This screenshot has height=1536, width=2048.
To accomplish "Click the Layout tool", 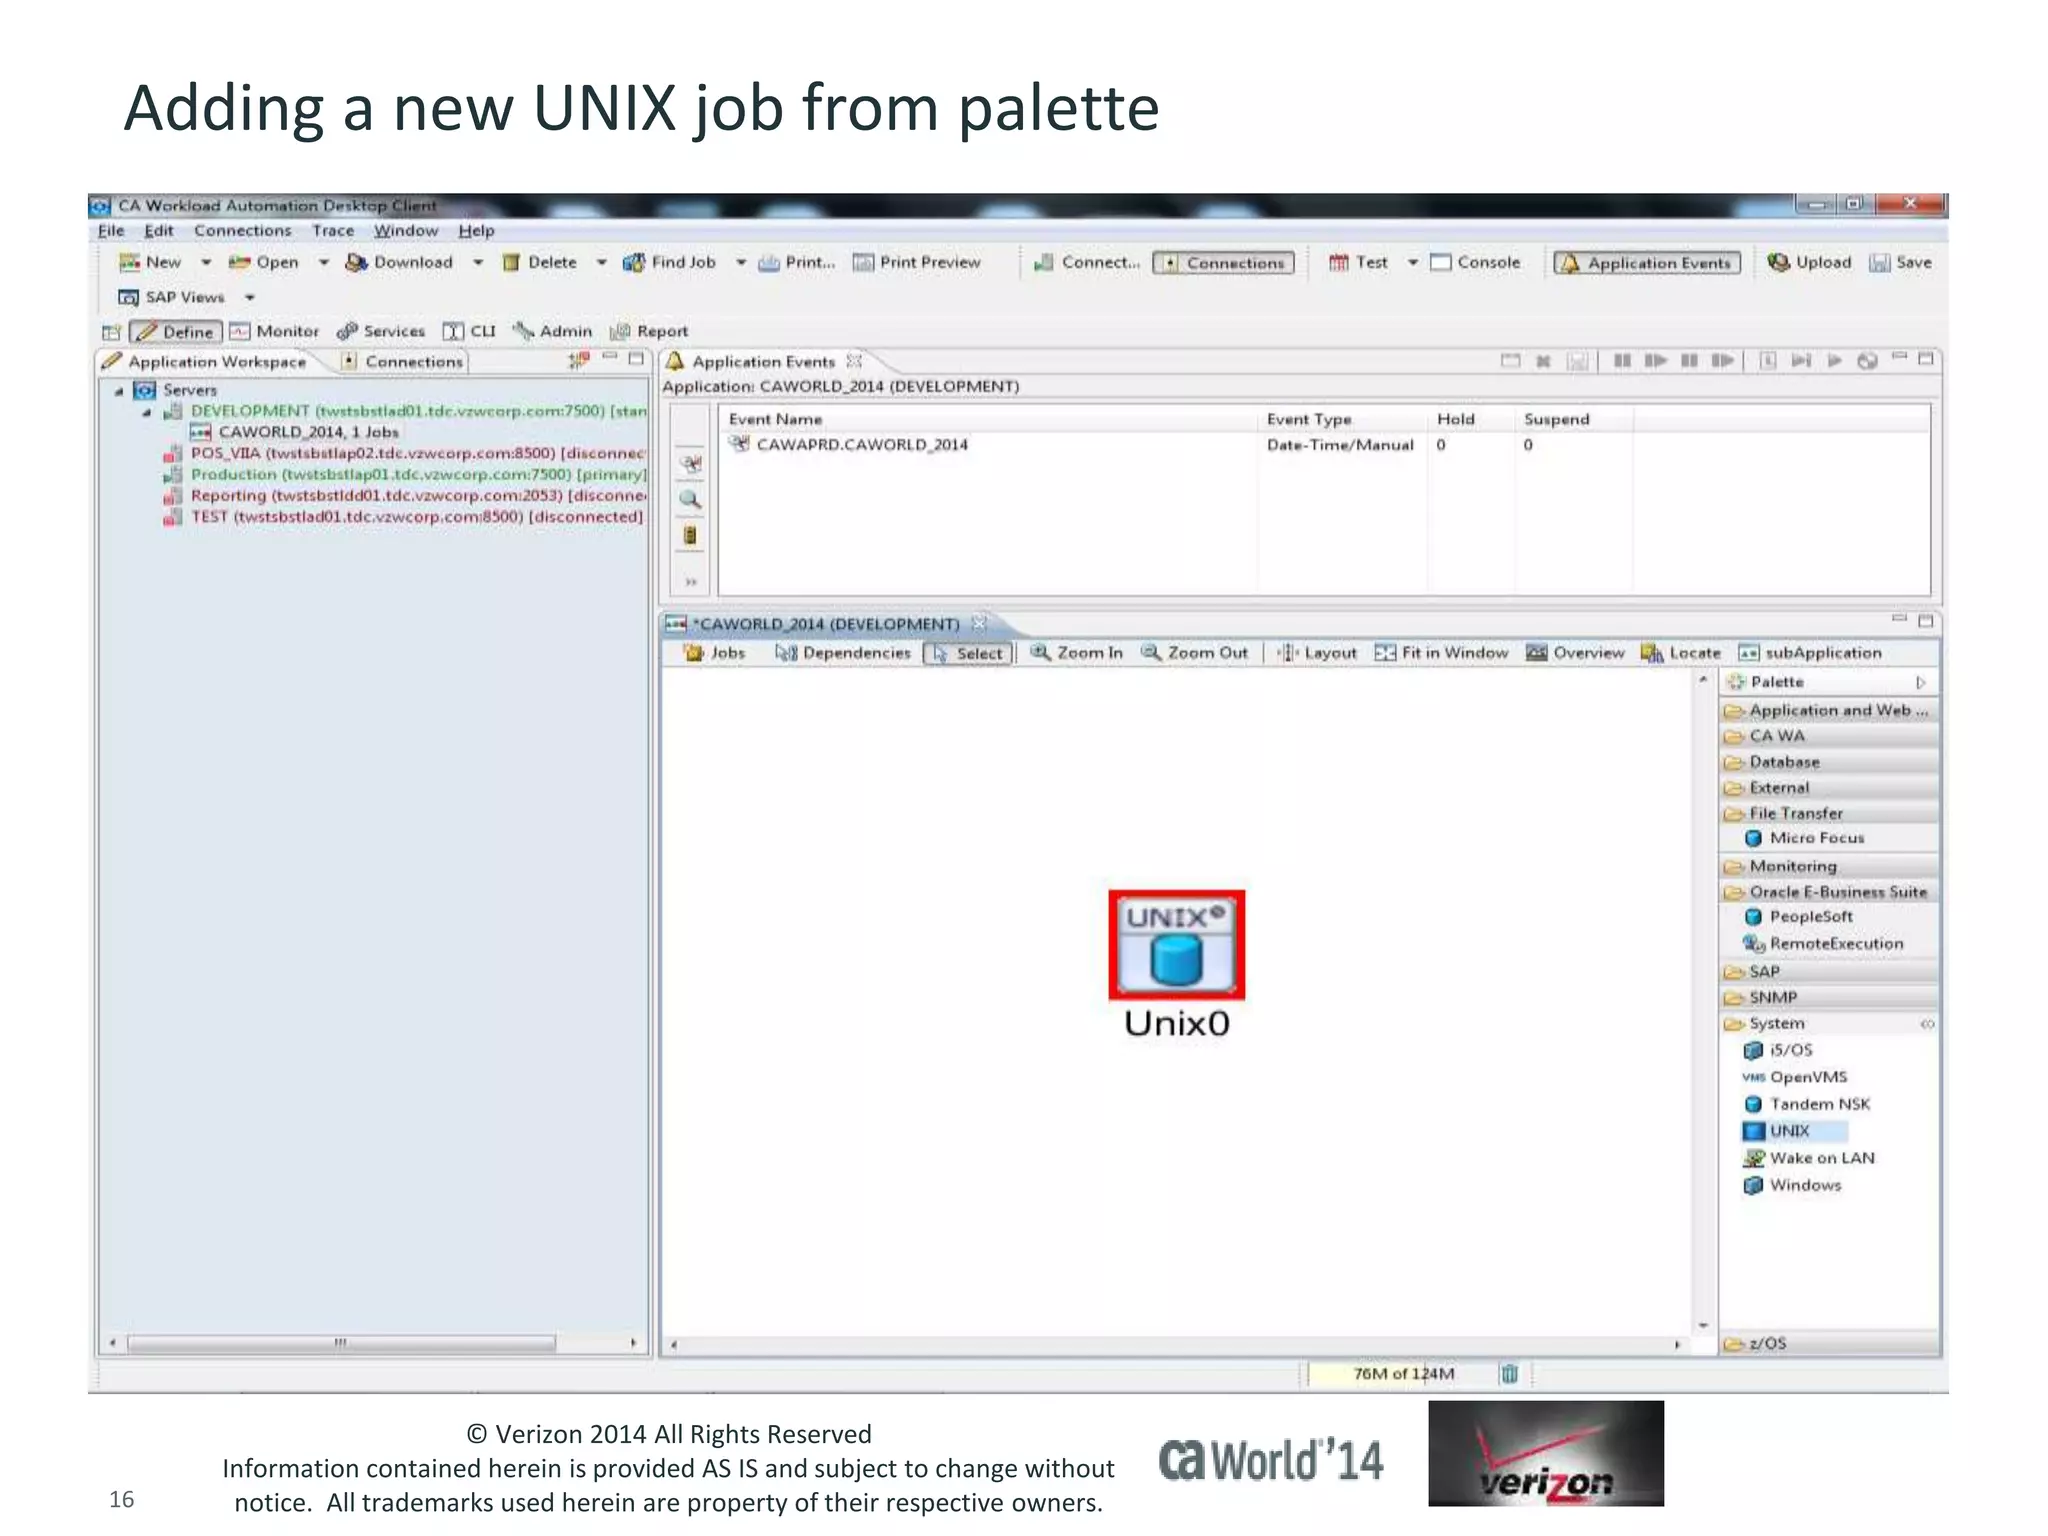I will [x=1317, y=652].
